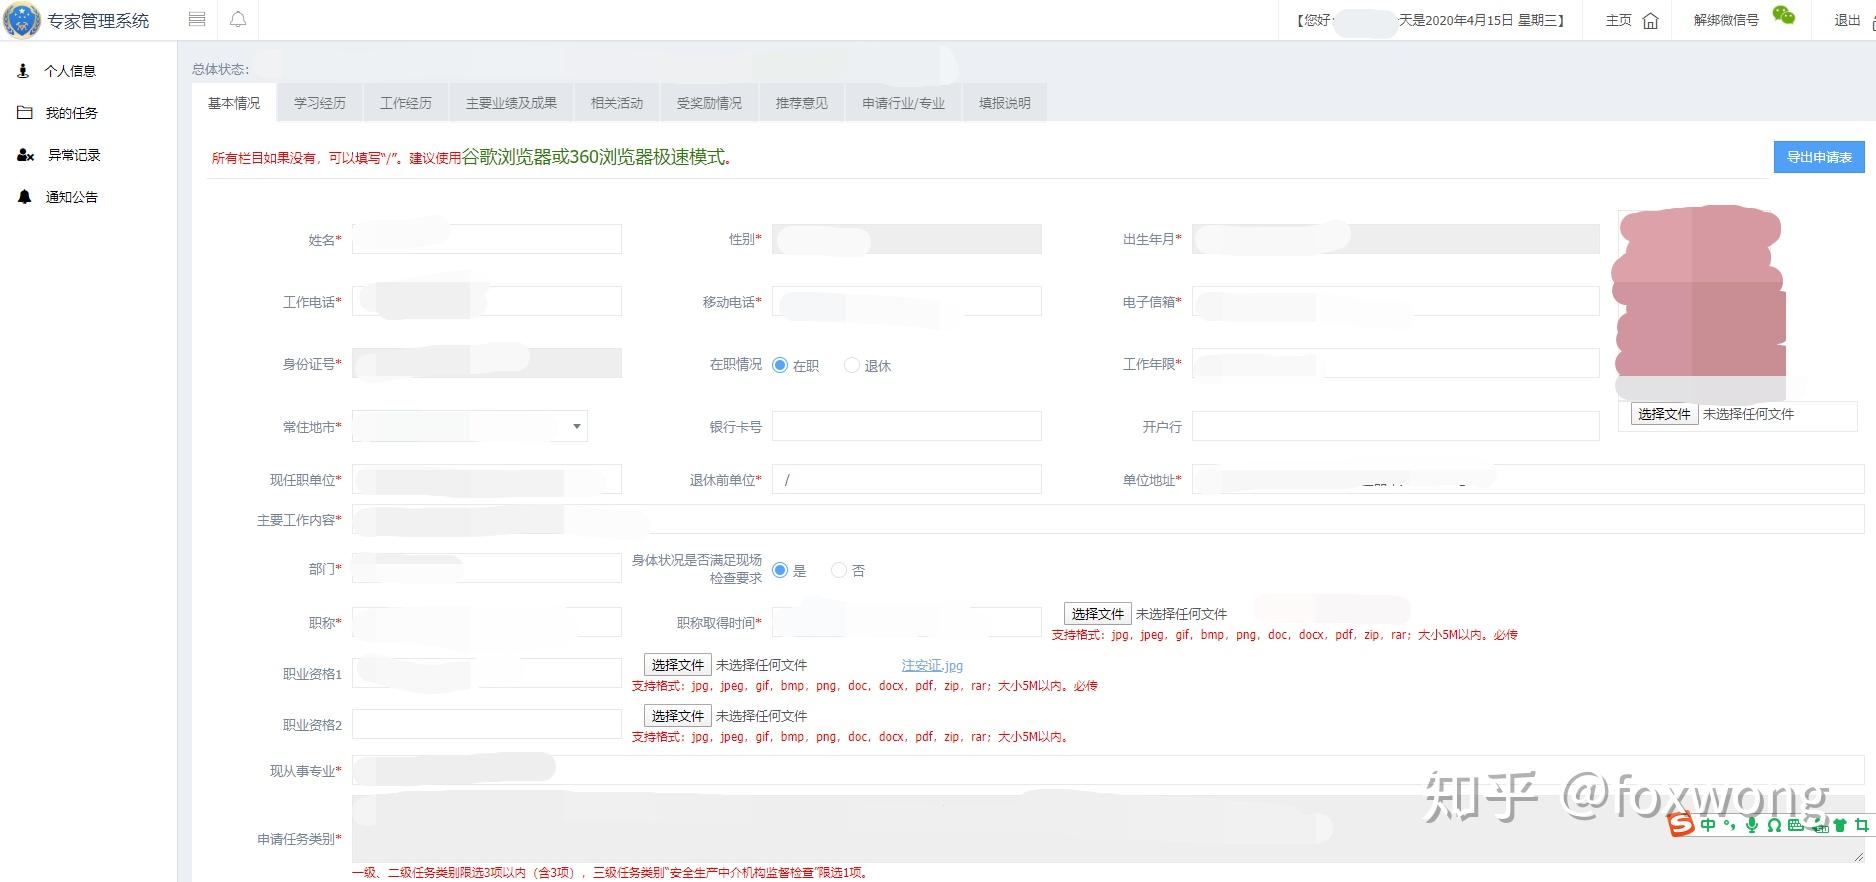Go to 主页 home icon
The width and height of the screenshot is (1876, 882).
(1650, 21)
